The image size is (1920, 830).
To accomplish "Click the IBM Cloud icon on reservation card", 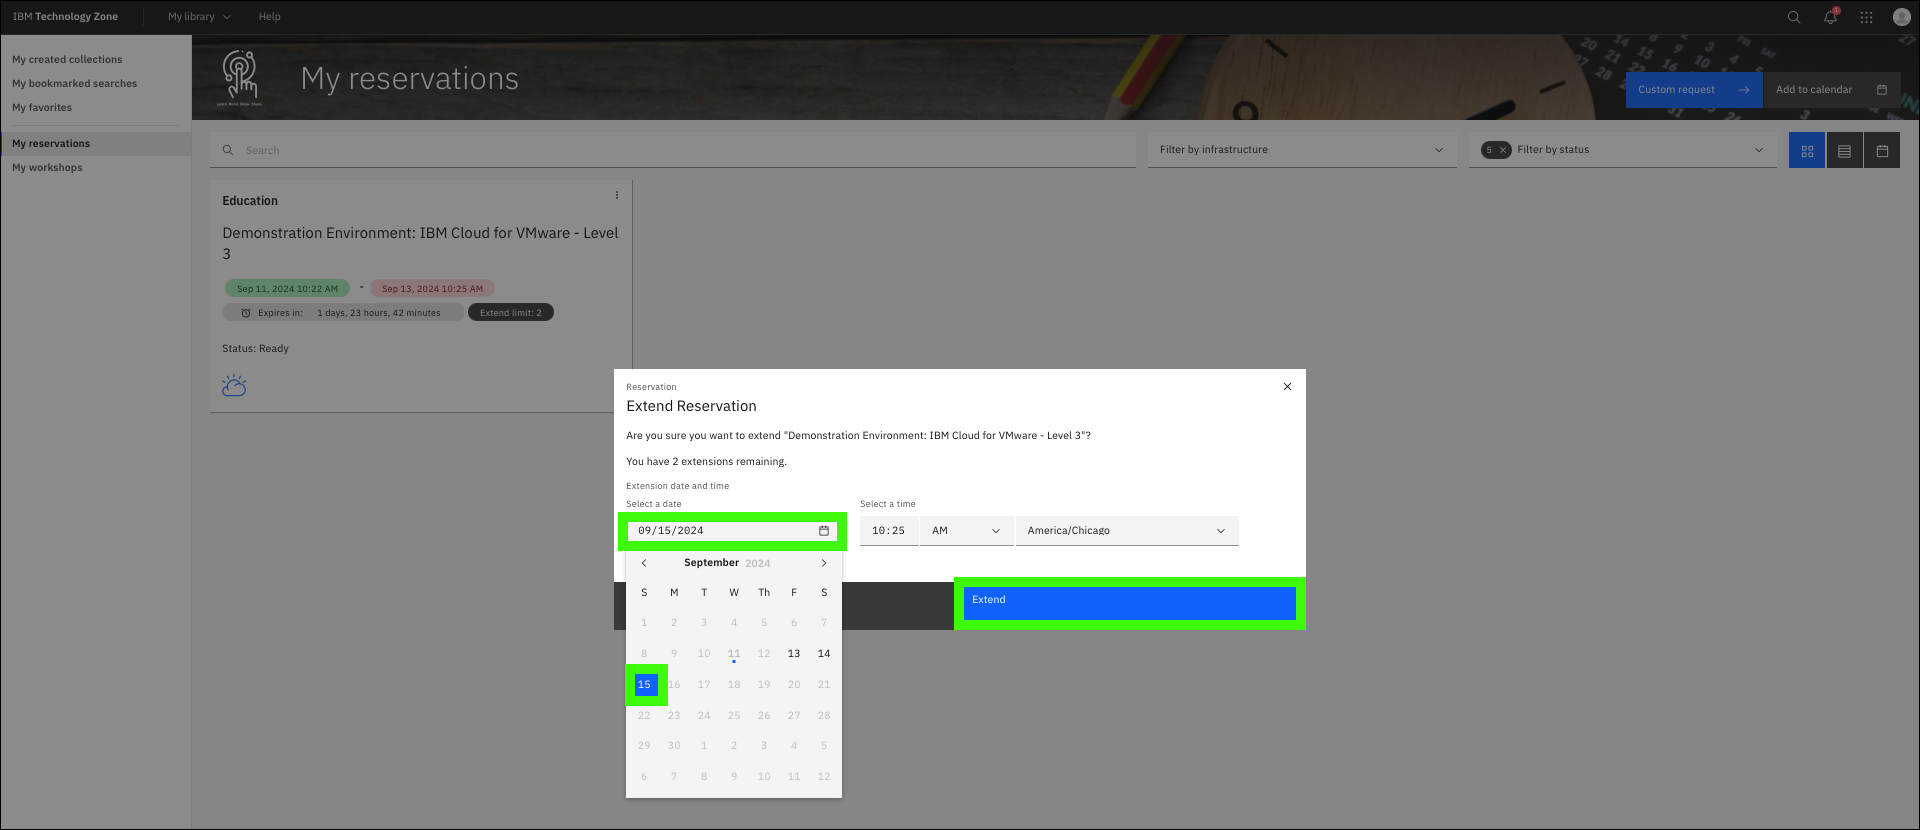I will pos(234,385).
